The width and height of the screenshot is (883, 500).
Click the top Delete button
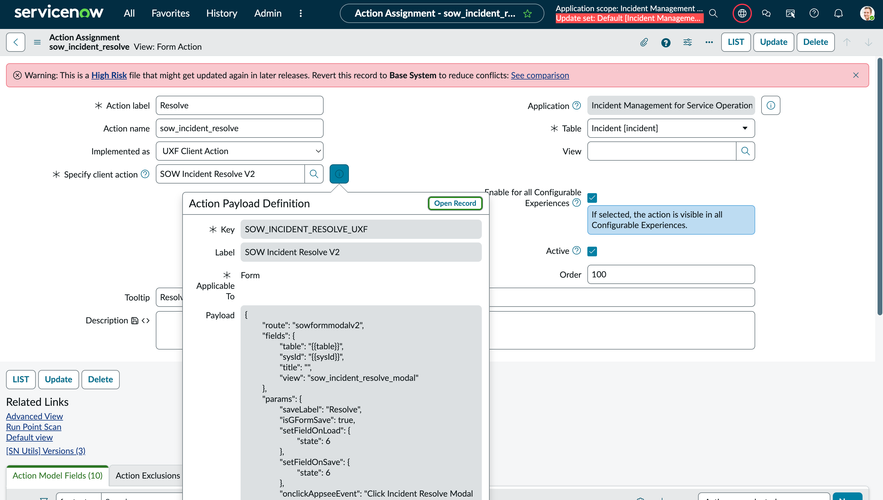point(815,42)
